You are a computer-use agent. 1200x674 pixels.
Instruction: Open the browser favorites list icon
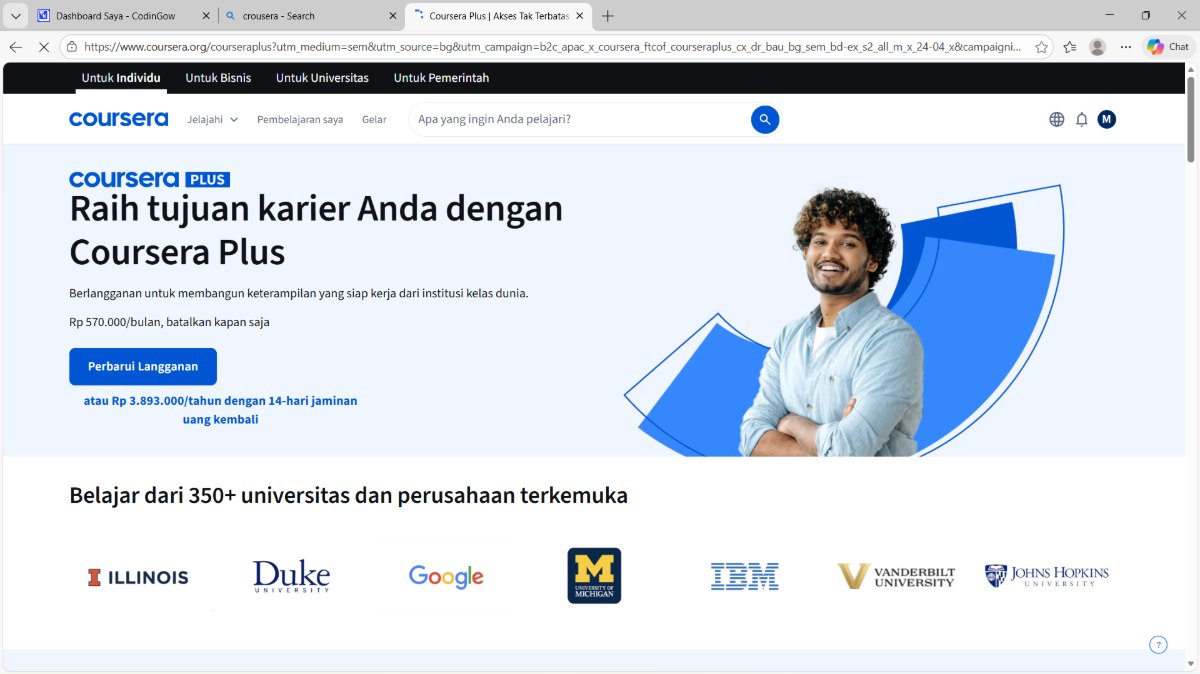coord(1070,47)
